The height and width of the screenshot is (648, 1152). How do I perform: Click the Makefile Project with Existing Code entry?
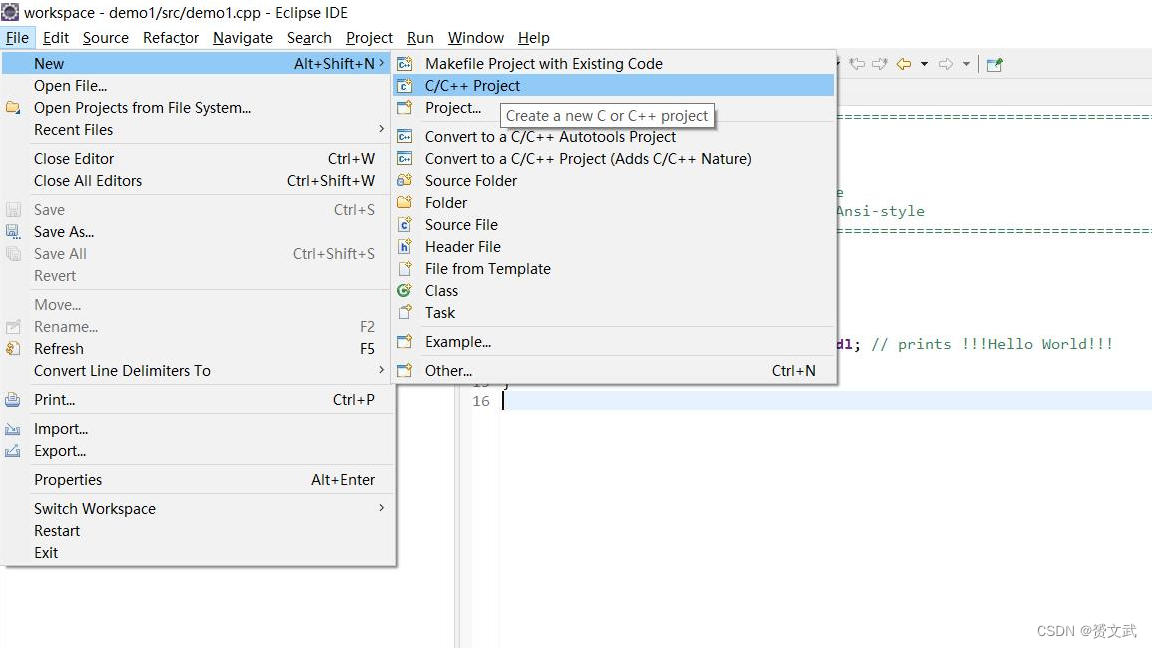614,64
